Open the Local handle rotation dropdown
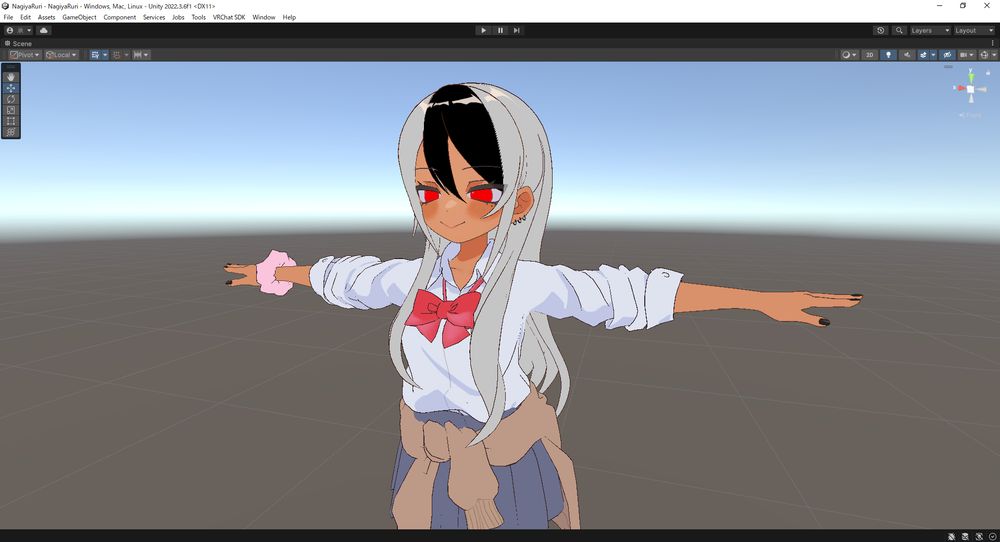This screenshot has height=542, width=1000. click(x=62, y=55)
